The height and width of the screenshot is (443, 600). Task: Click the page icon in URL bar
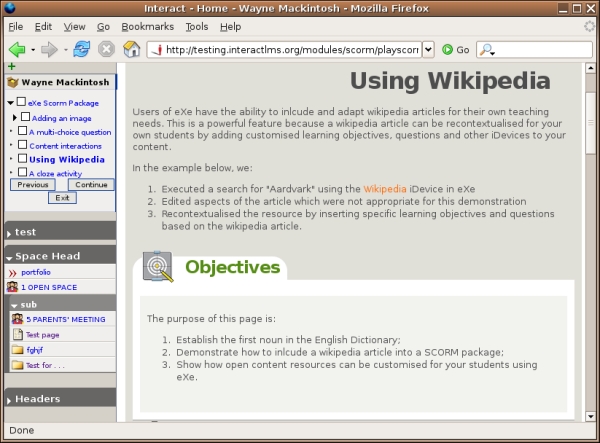[157, 50]
